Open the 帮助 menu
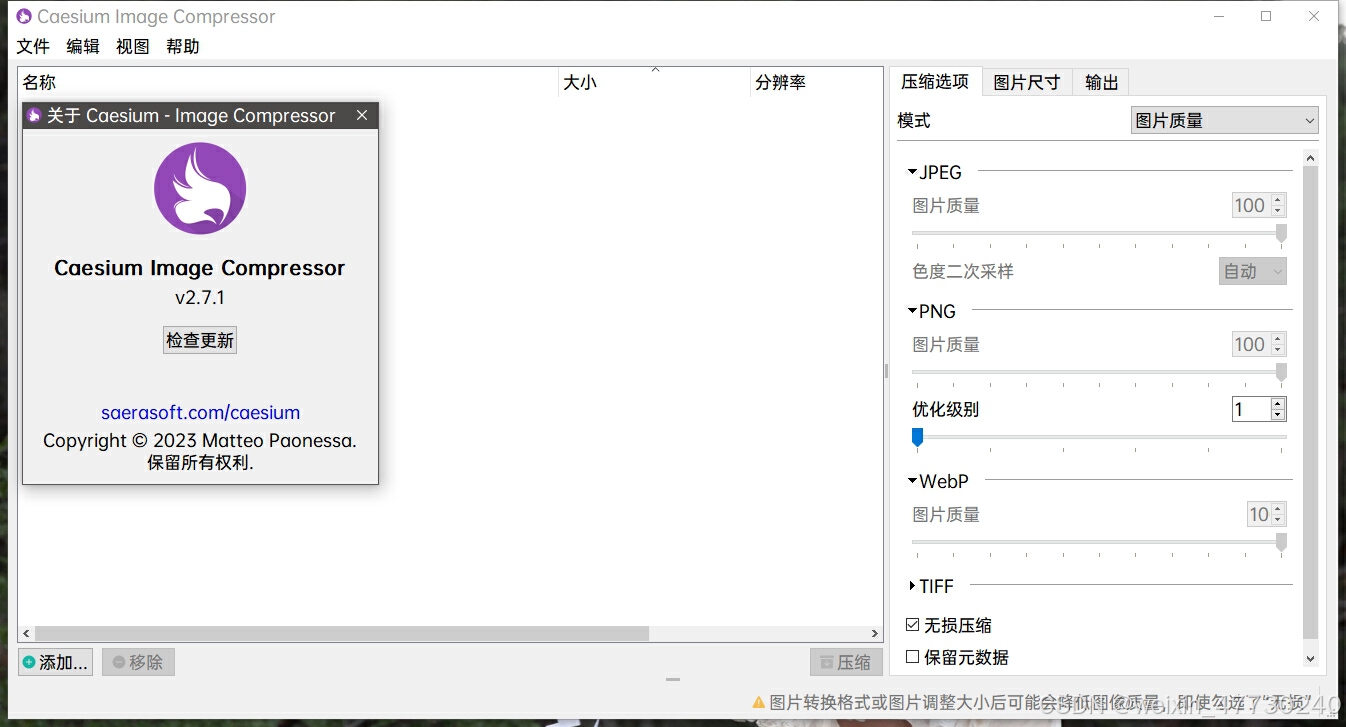This screenshot has width=1346, height=727. (x=183, y=46)
